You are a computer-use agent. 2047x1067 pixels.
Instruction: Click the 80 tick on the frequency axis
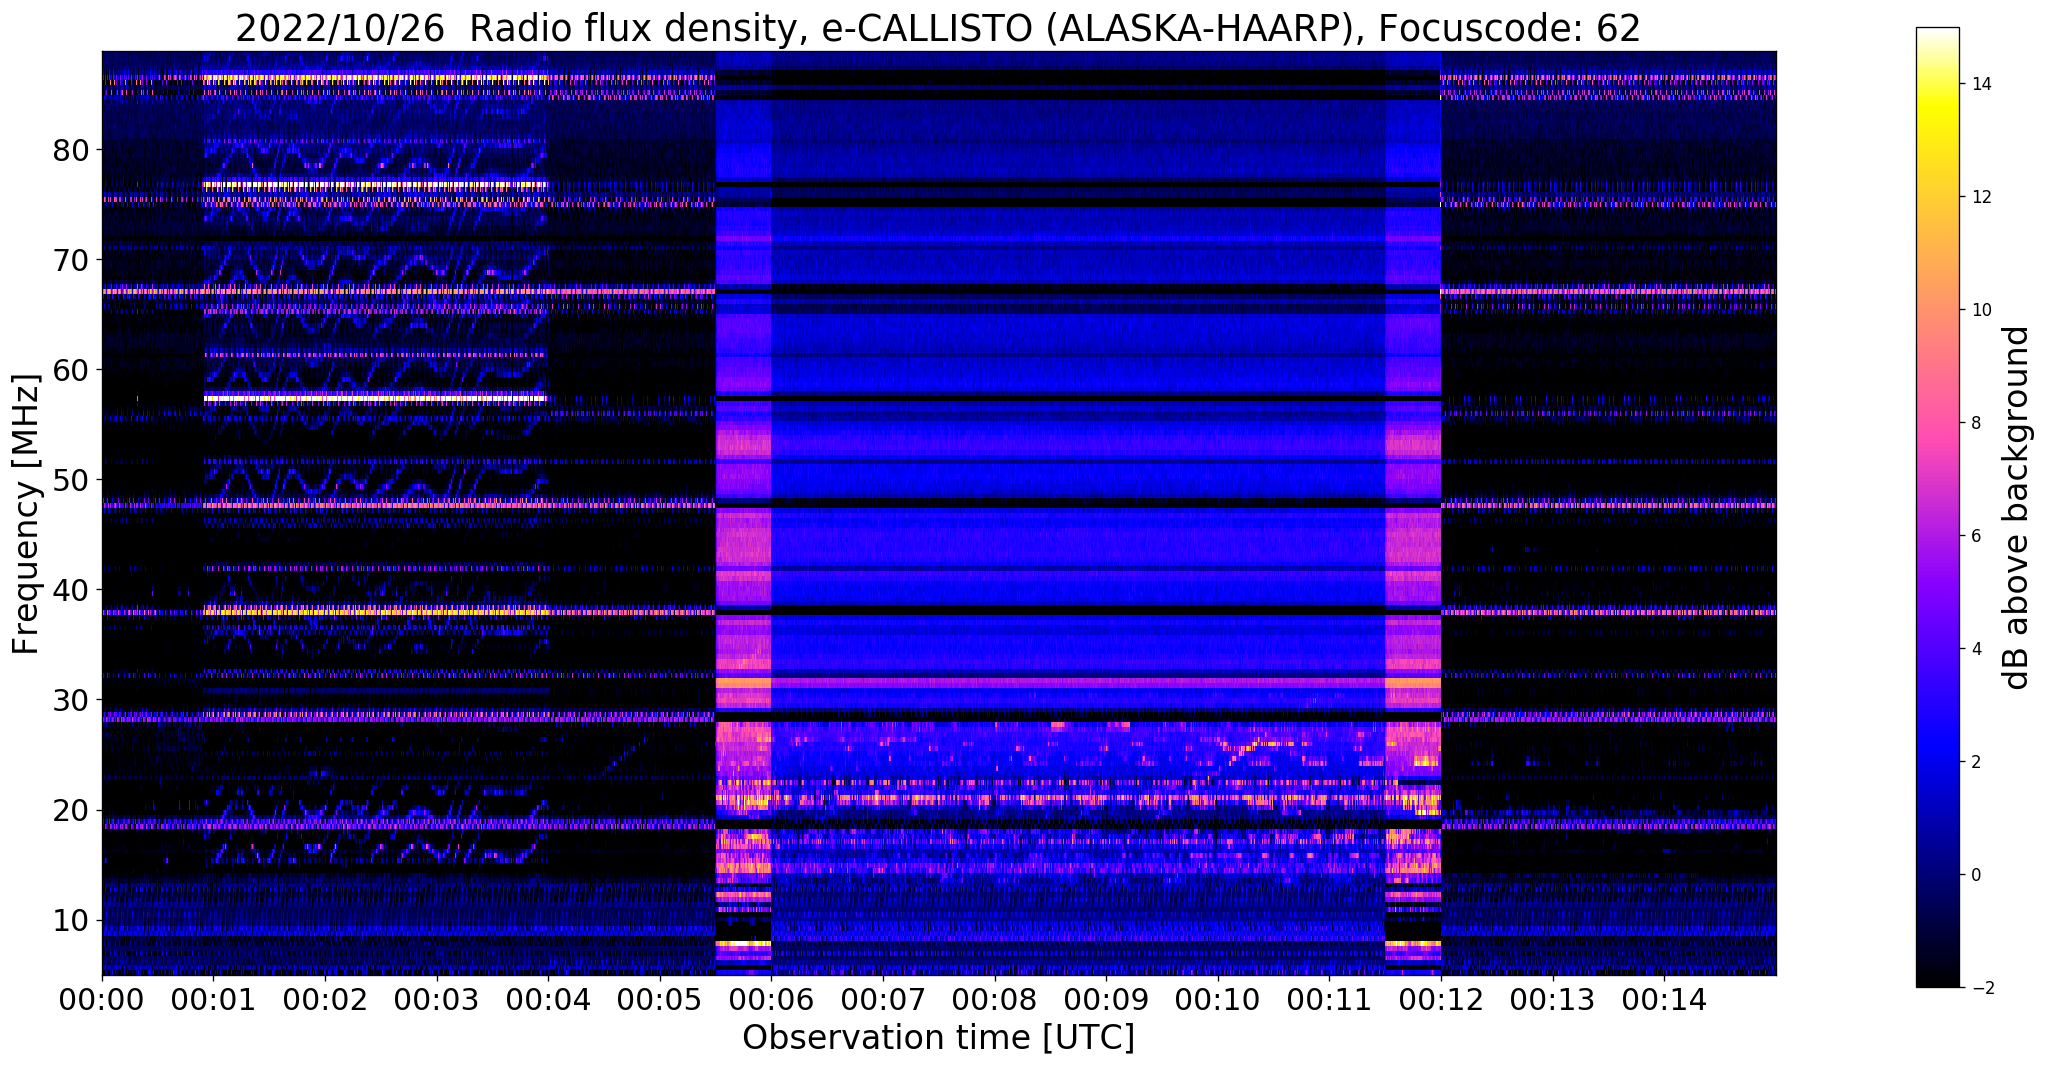pyautogui.click(x=71, y=150)
